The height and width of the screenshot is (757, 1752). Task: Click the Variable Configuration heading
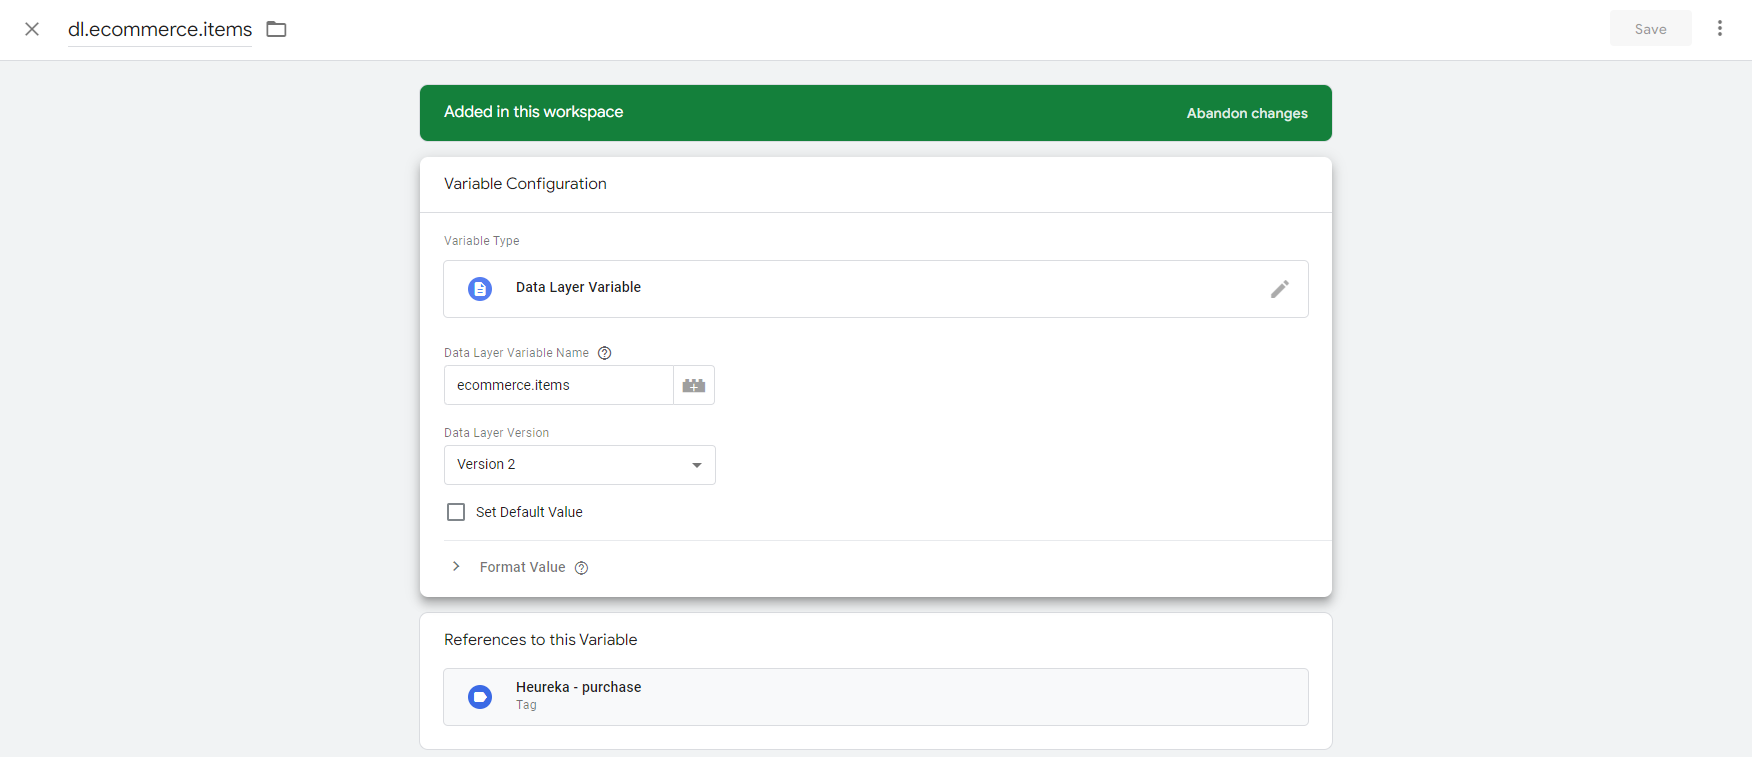pyautogui.click(x=525, y=184)
